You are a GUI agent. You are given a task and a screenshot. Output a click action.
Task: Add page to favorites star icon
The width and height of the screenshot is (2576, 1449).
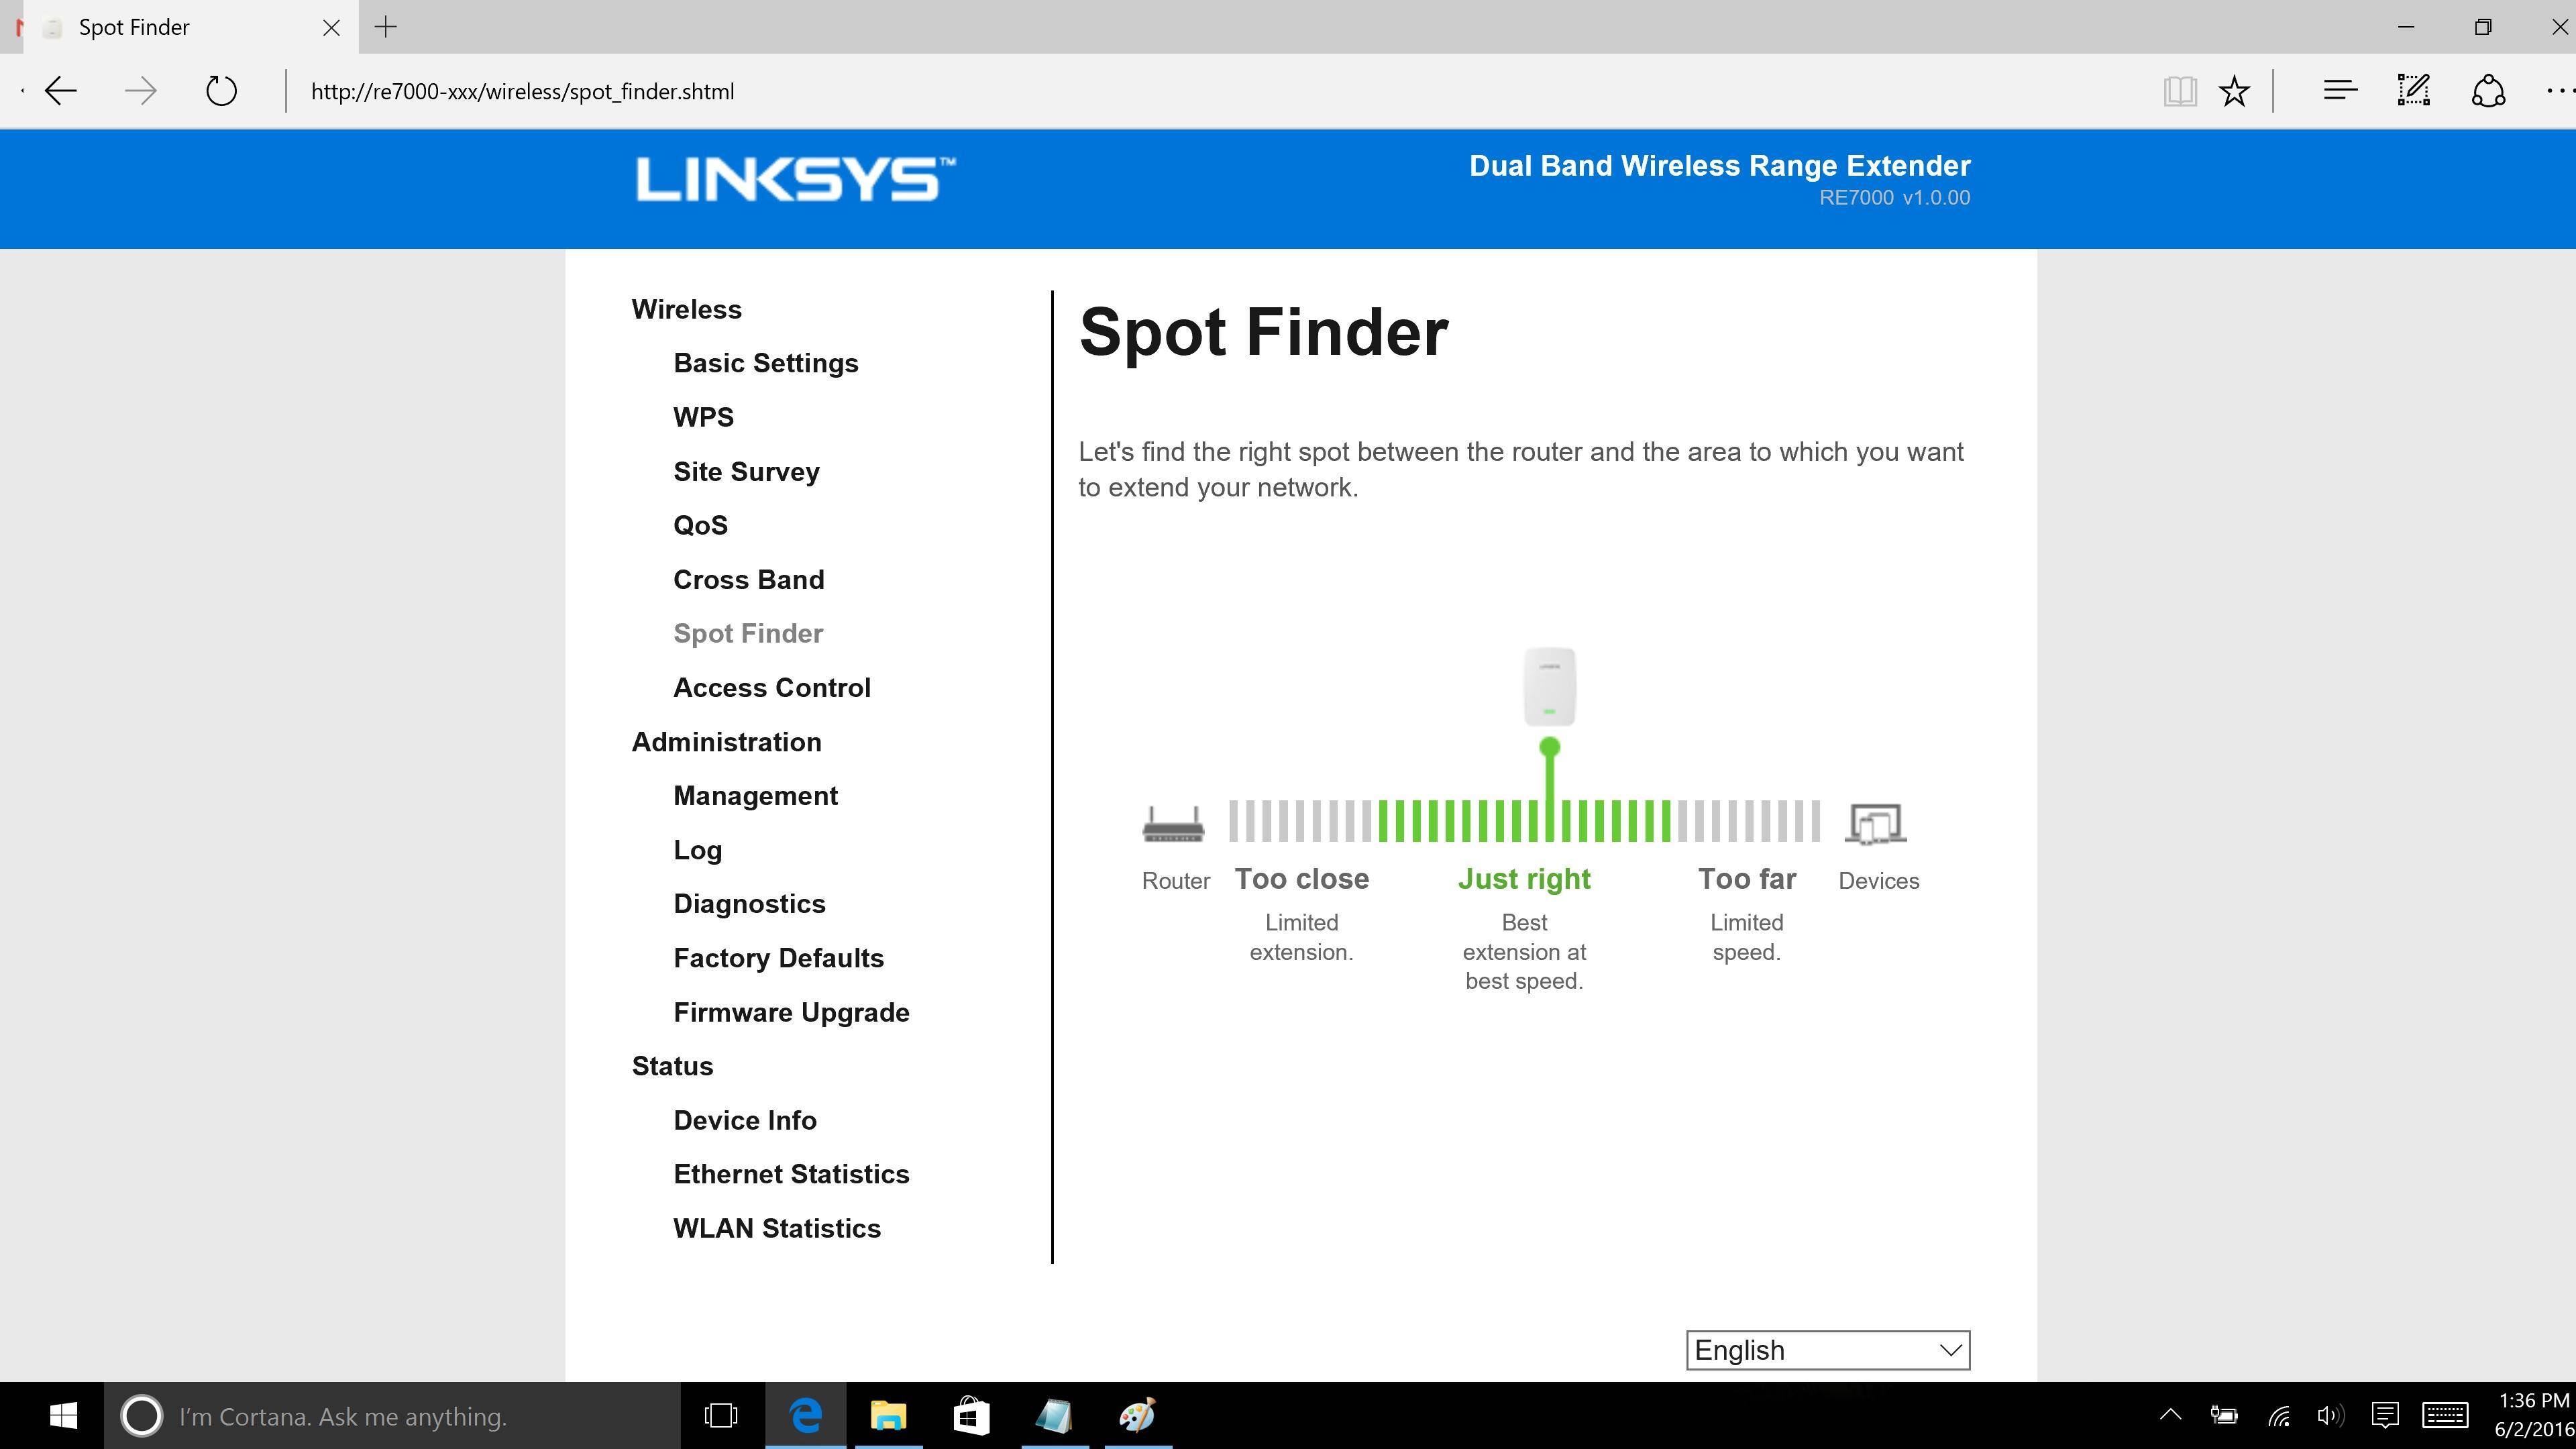coord(2233,91)
